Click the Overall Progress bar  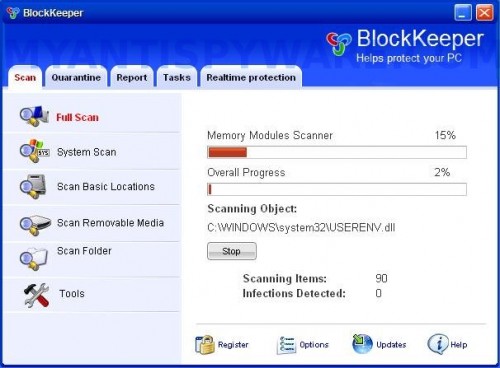(337, 189)
